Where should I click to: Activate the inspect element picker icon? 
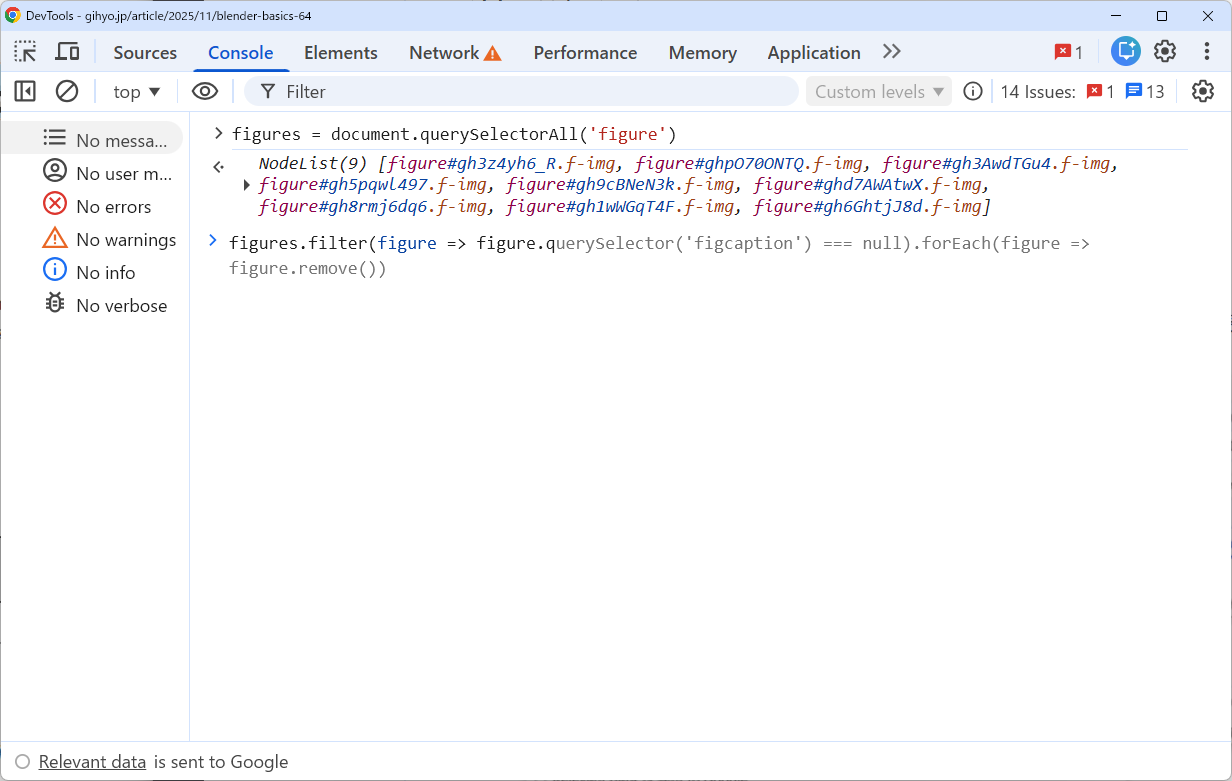click(x=26, y=52)
